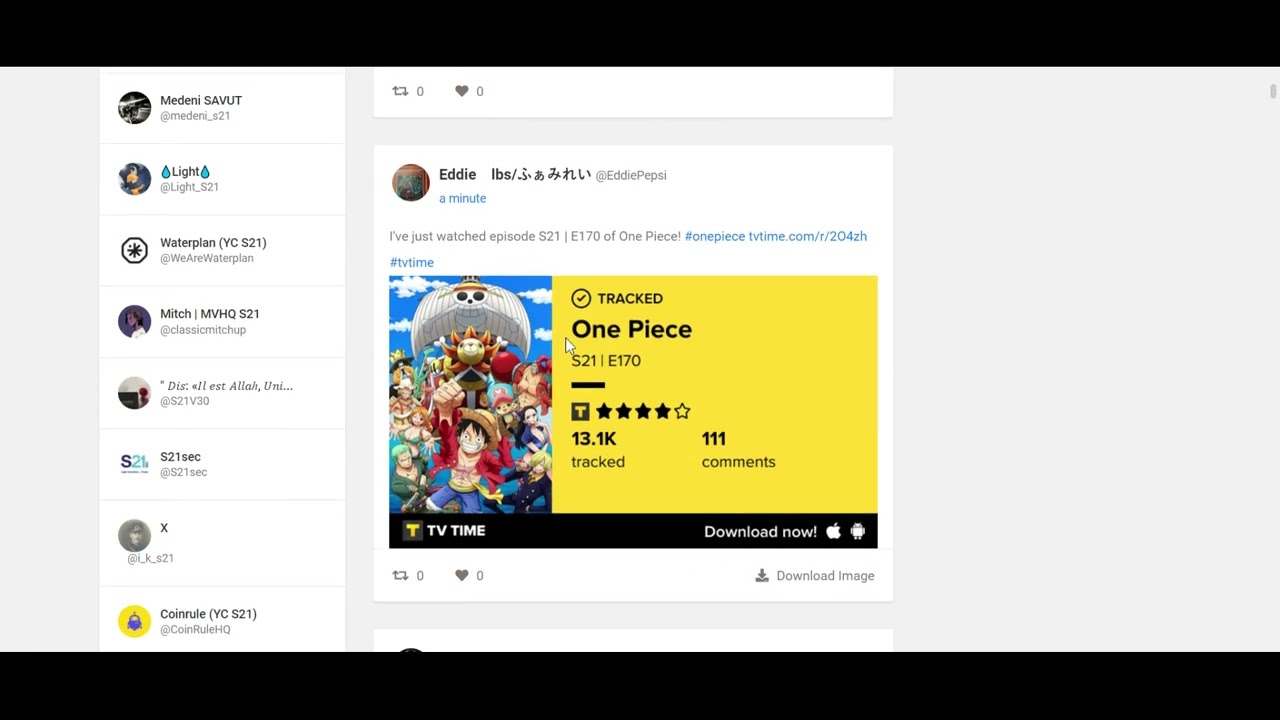Click the Android logo in TV Time banner
Viewport: 1280px width, 720px height.
[x=857, y=531]
